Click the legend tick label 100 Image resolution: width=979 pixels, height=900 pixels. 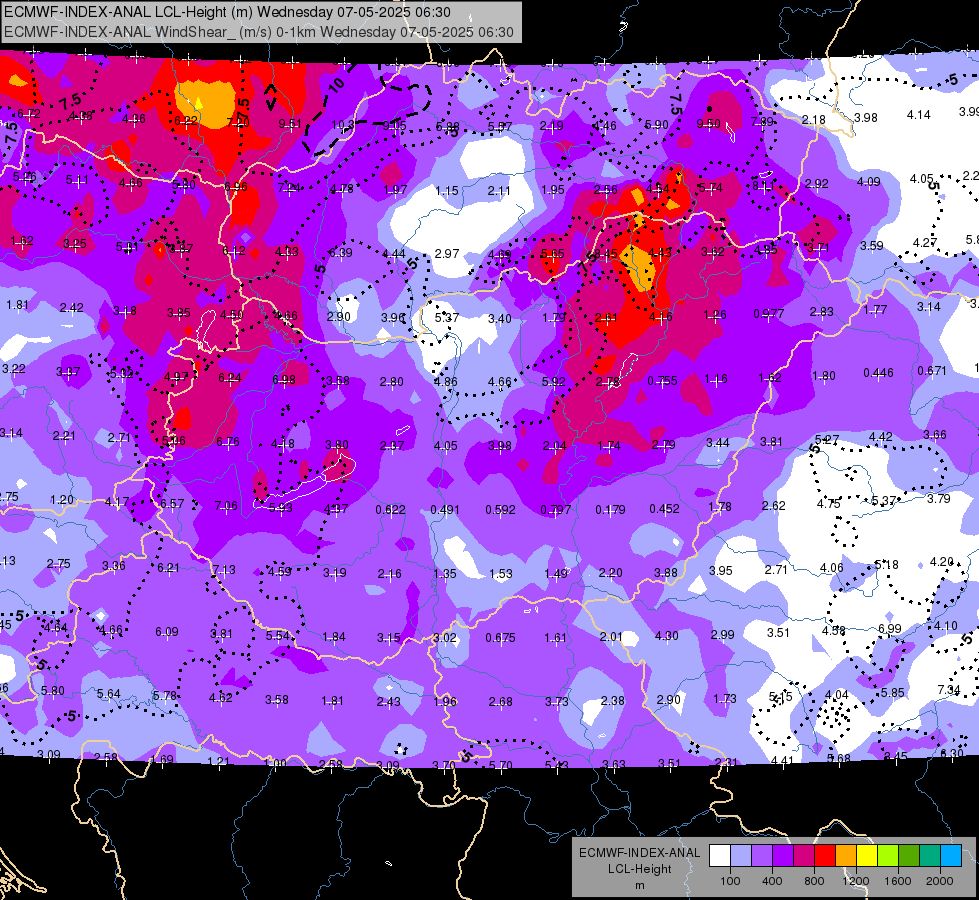[730, 881]
